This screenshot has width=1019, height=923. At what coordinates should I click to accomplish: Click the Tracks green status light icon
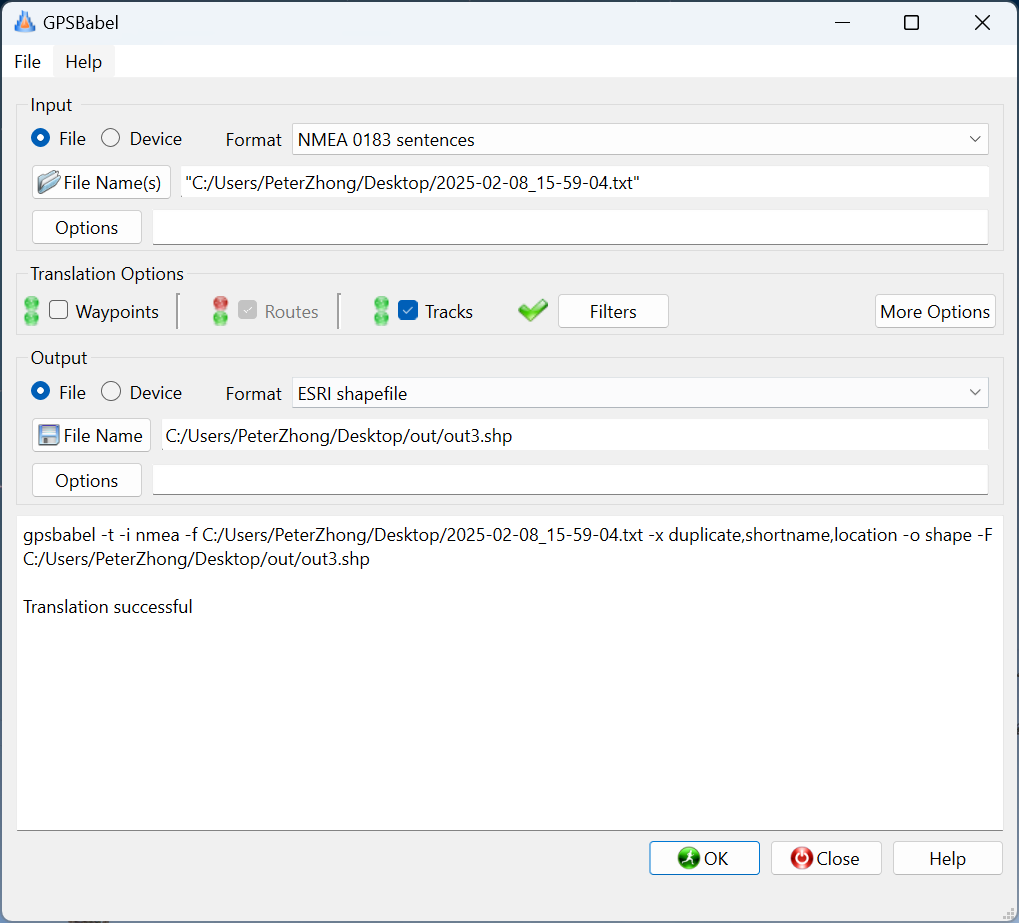pos(381,311)
